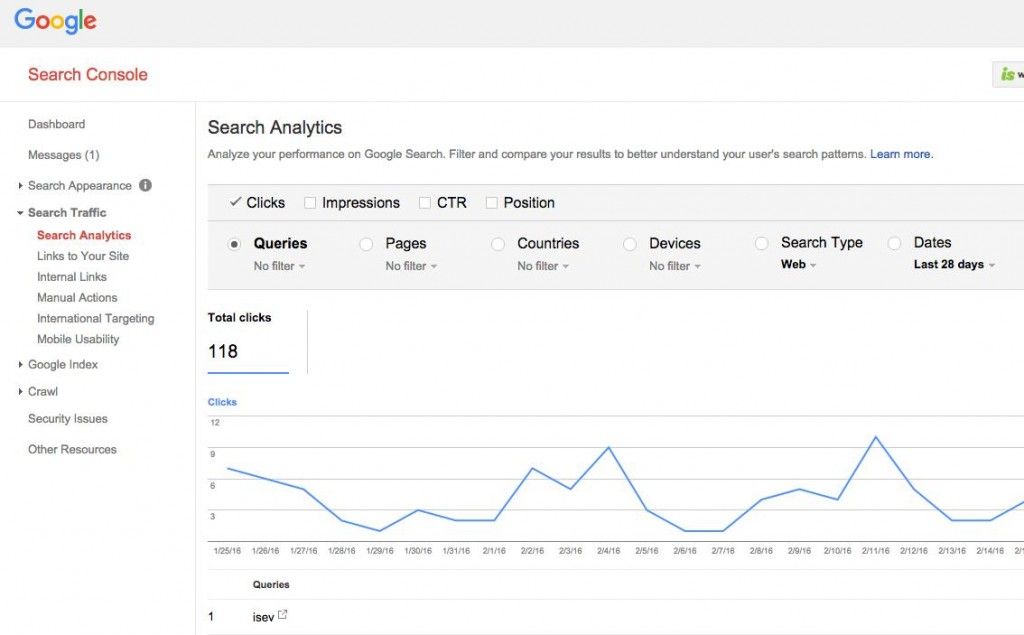Open the No filter dropdown under Queries
Viewport: 1024px width, 635px height.
pos(279,266)
